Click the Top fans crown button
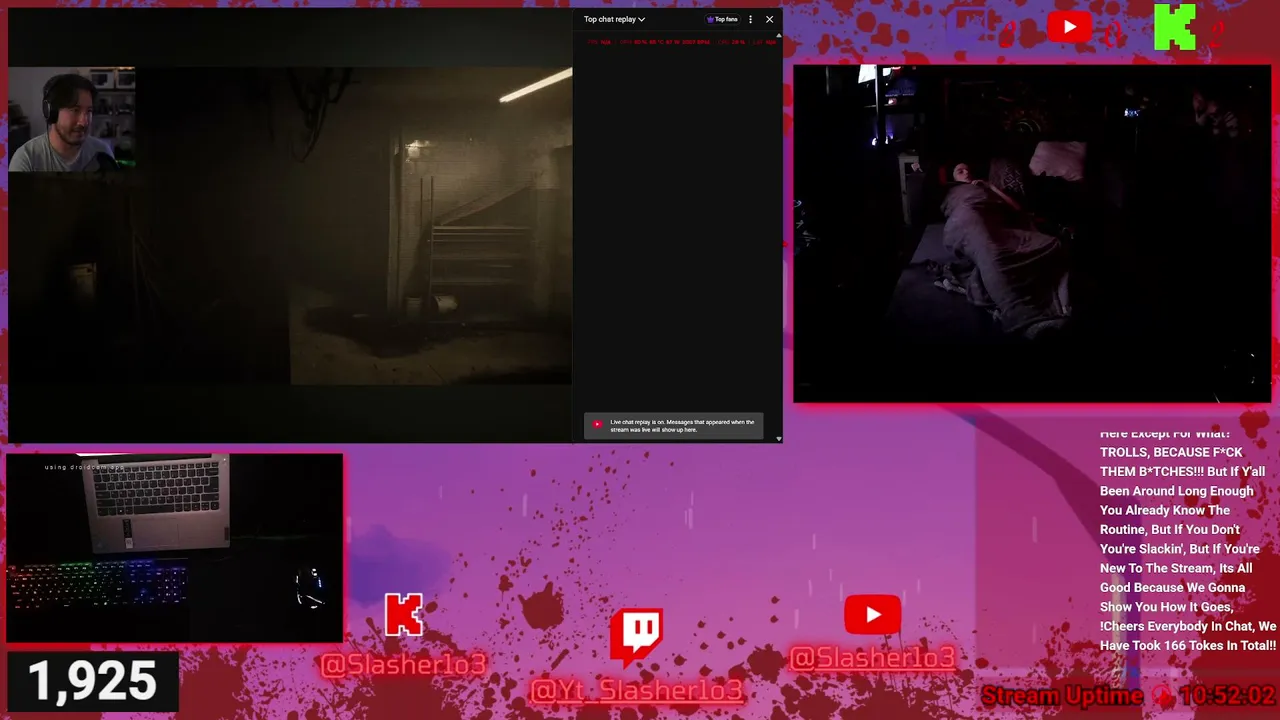 pyautogui.click(x=722, y=19)
